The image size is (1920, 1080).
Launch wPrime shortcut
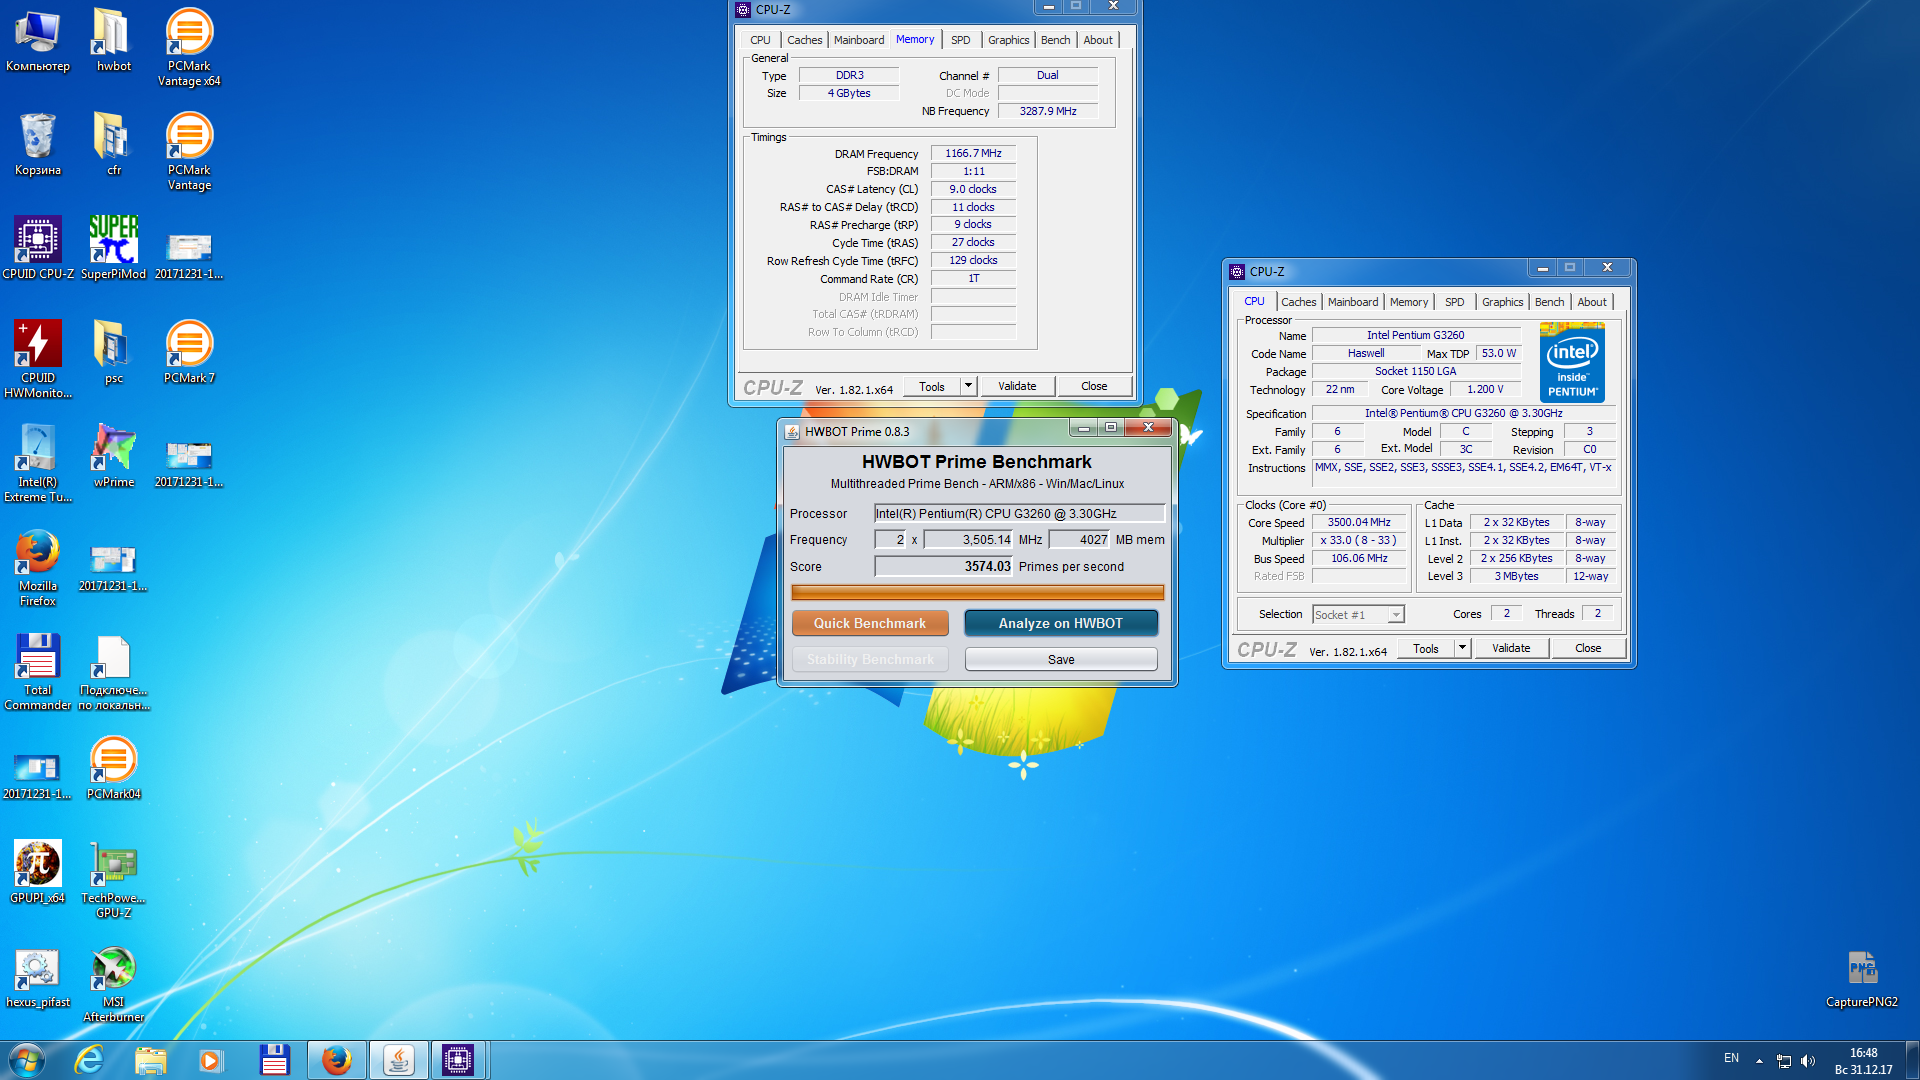pyautogui.click(x=113, y=457)
